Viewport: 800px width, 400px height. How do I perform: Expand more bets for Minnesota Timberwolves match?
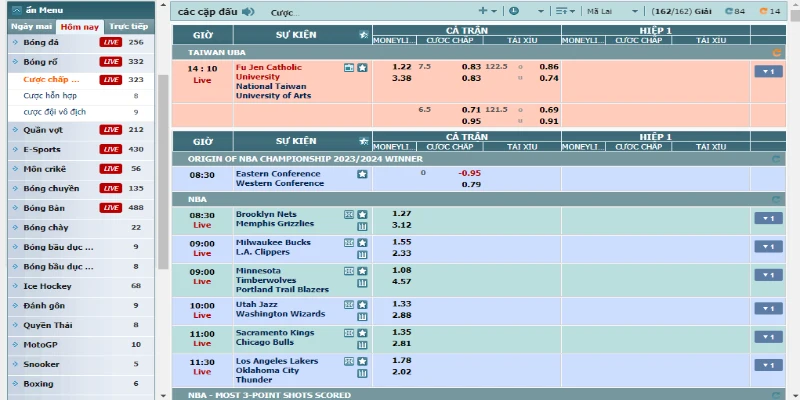(x=768, y=275)
